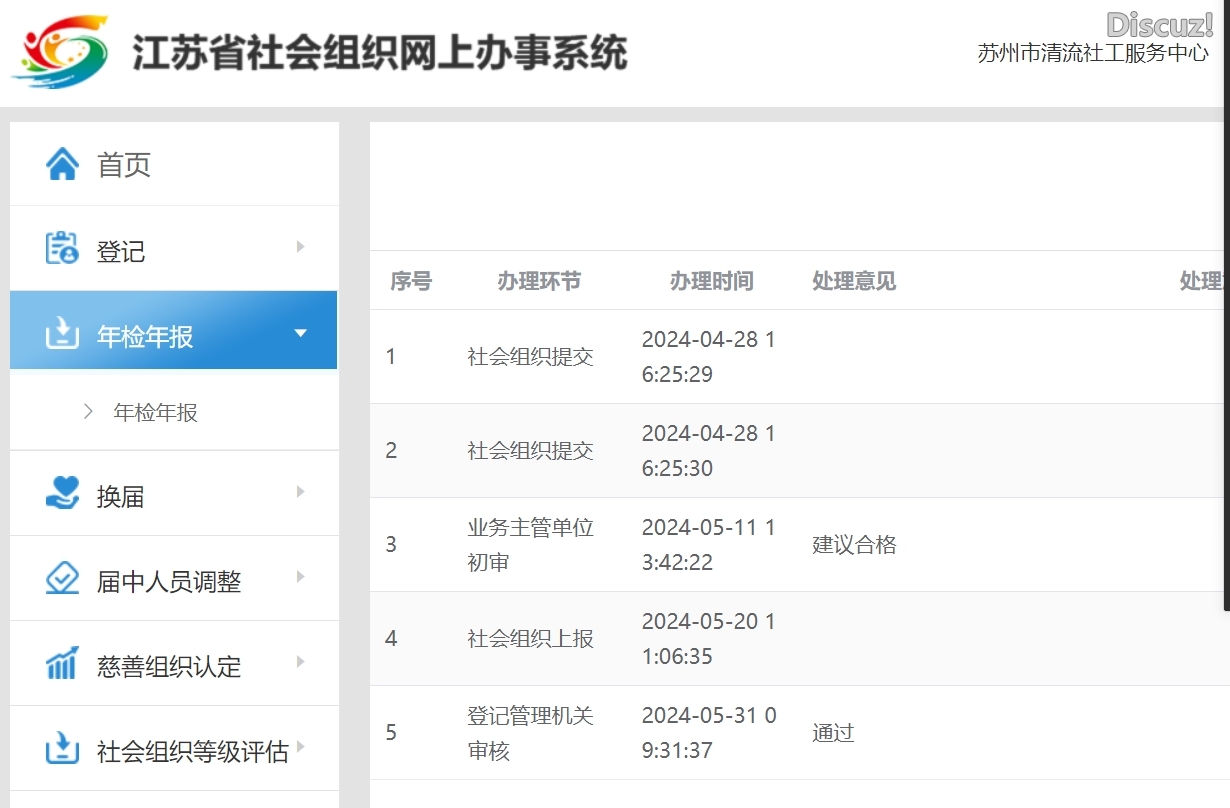This screenshot has width=1230, height=808.
Task: Click the icon beside 社会组织等级评估
Action: tap(62, 749)
